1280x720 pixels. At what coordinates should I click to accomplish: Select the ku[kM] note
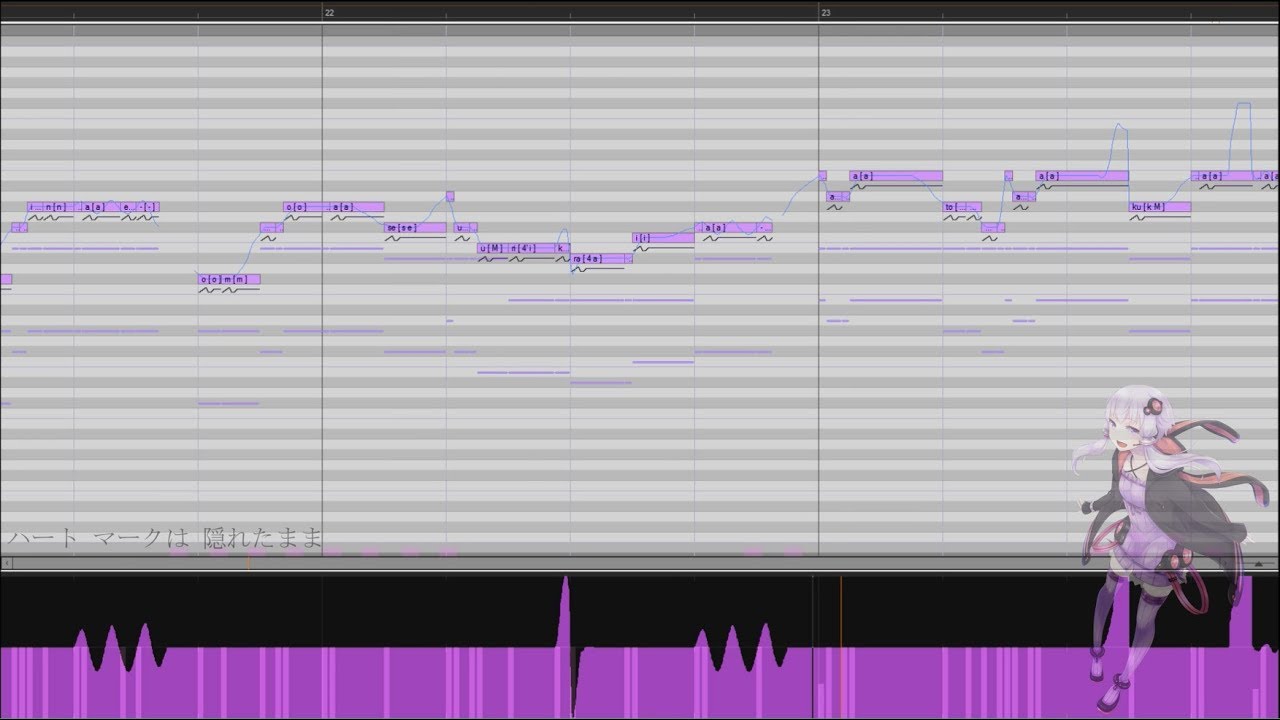pos(1160,207)
